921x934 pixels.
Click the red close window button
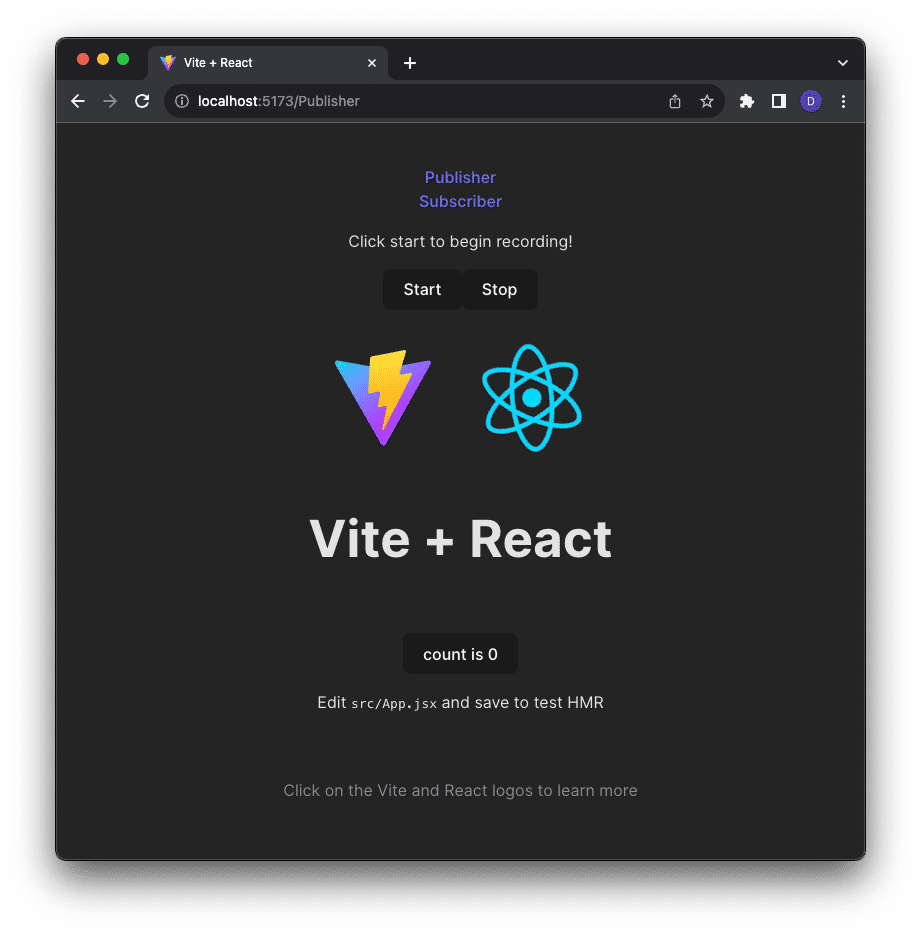coord(83,59)
